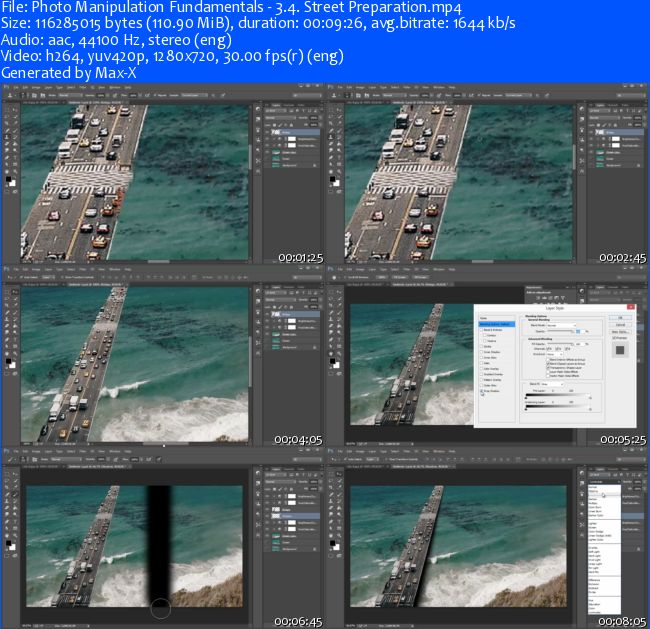The image size is (650, 629).
Task: Toggle Preview checkbox in Layer Style dialog
Action: click(x=614, y=338)
